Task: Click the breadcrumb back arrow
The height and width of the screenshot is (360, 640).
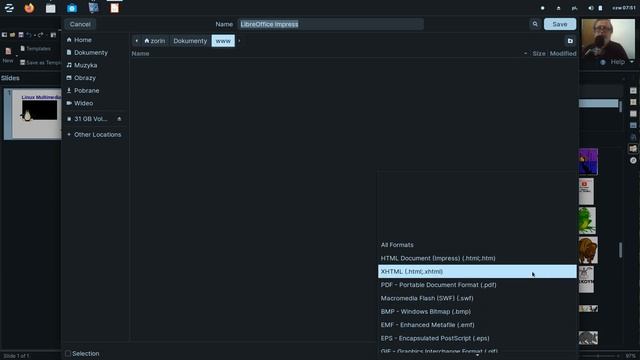Action: click(x=136, y=41)
